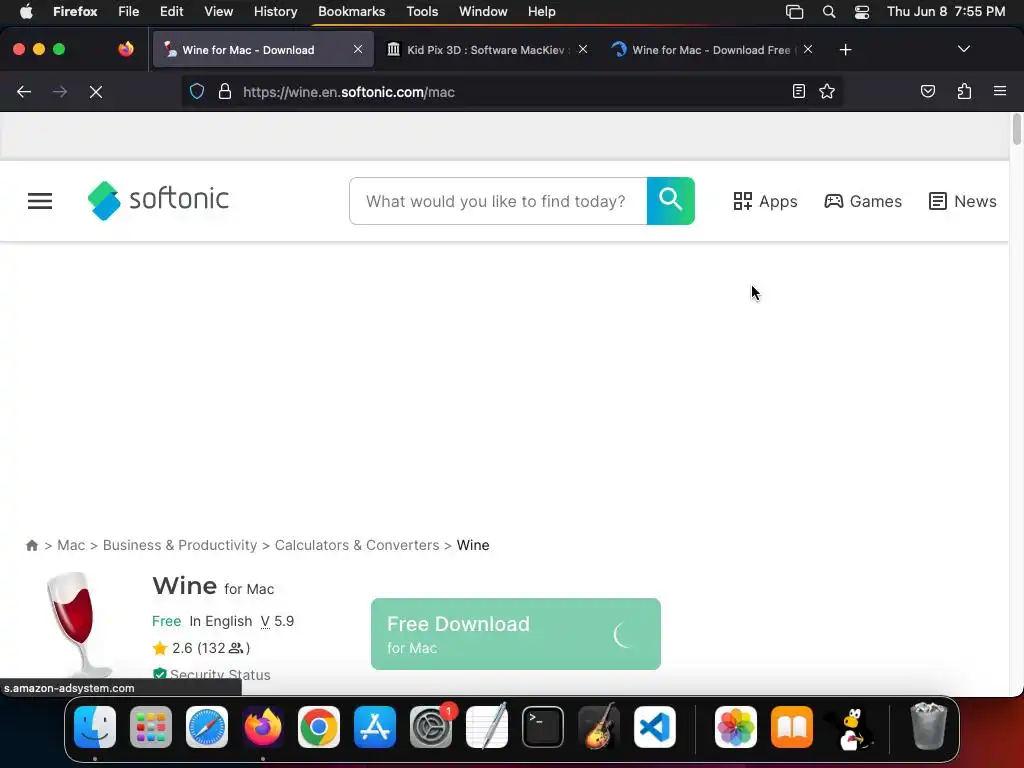Open macOS Control Center in menu bar
1024x768 pixels.
(x=862, y=12)
